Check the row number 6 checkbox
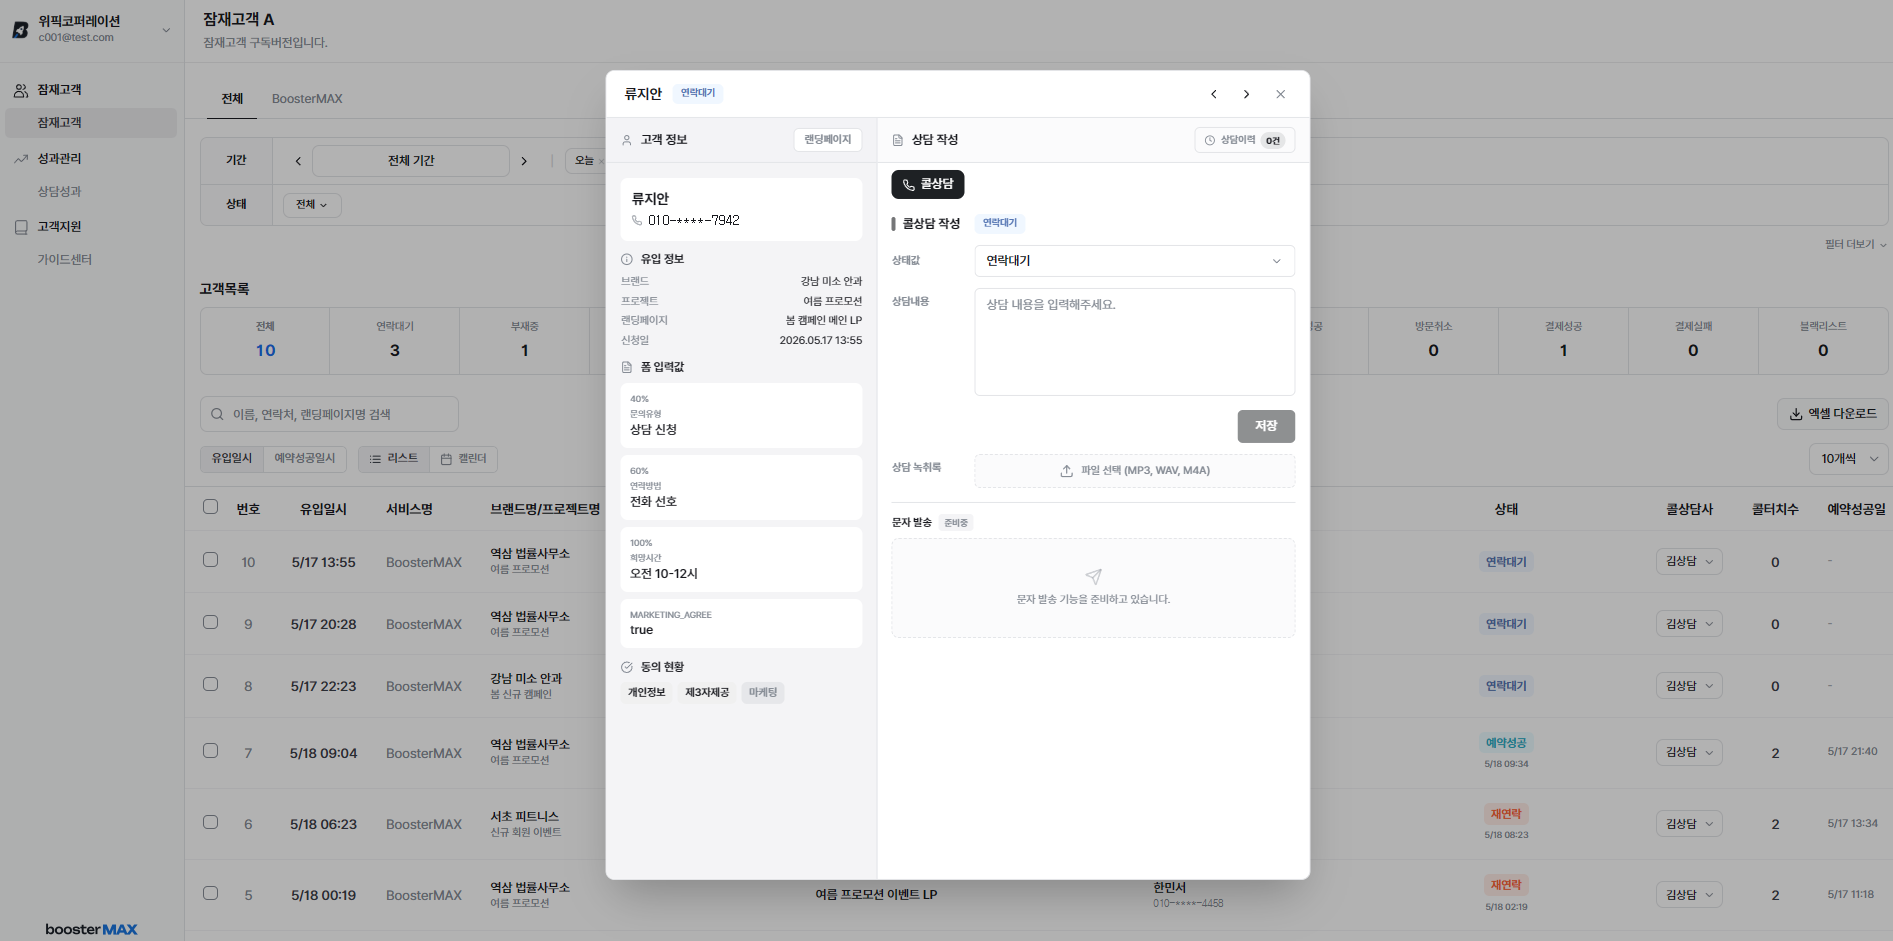Image resolution: width=1893 pixels, height=941 pixels. pos(210,822)
